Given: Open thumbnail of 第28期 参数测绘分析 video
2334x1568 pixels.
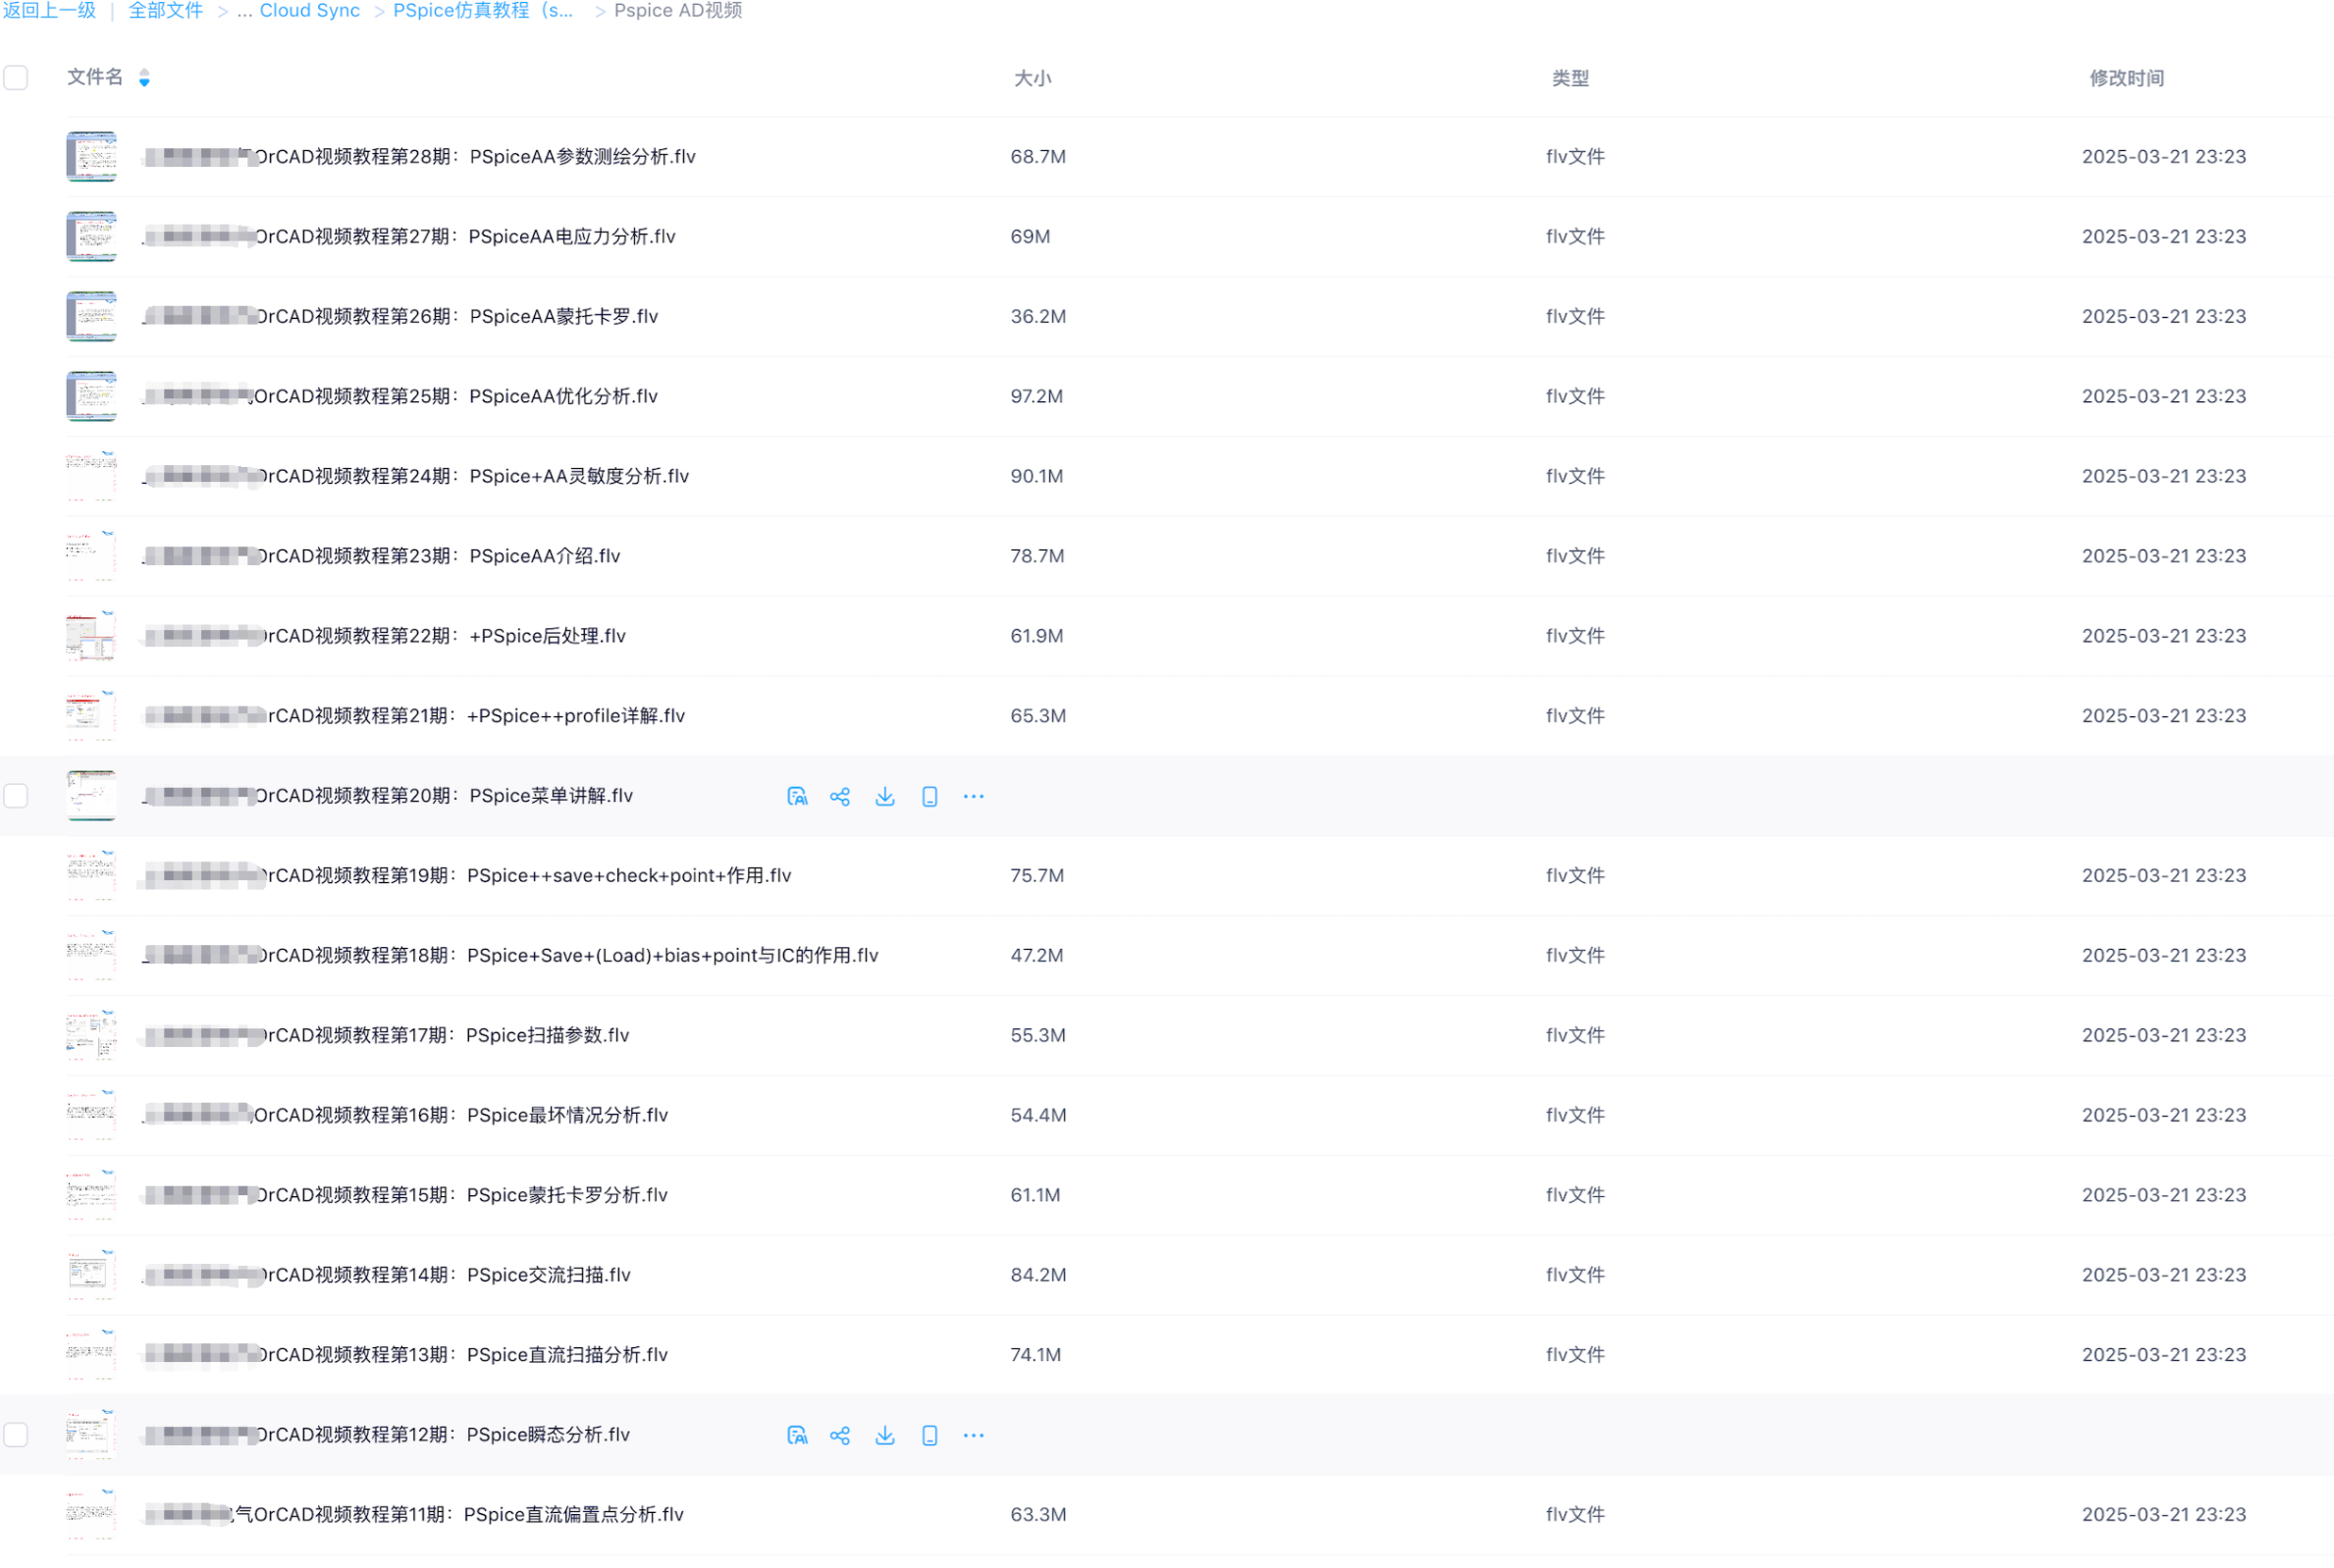Looking at the screenshot, I should [x=91, y=156].
